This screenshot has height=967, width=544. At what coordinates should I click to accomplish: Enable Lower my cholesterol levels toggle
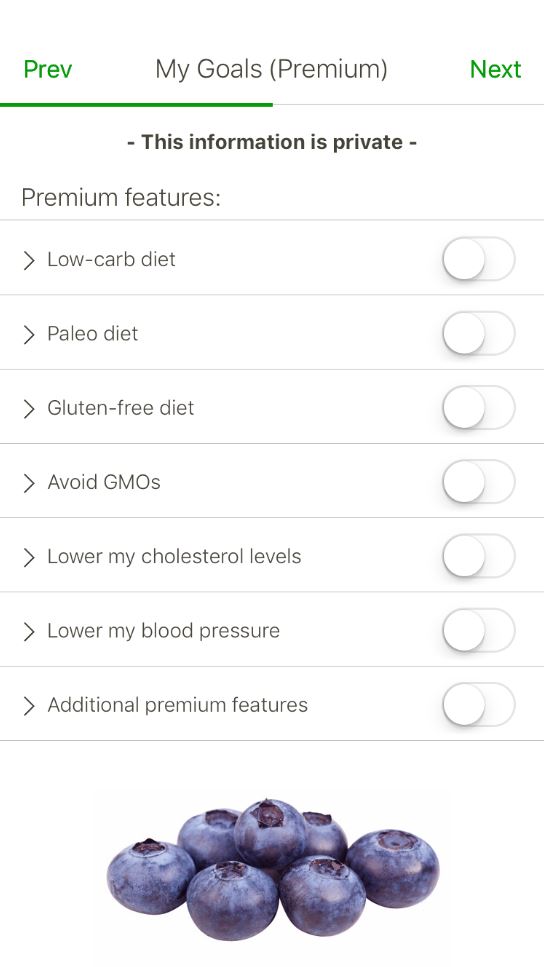(479, 556)
